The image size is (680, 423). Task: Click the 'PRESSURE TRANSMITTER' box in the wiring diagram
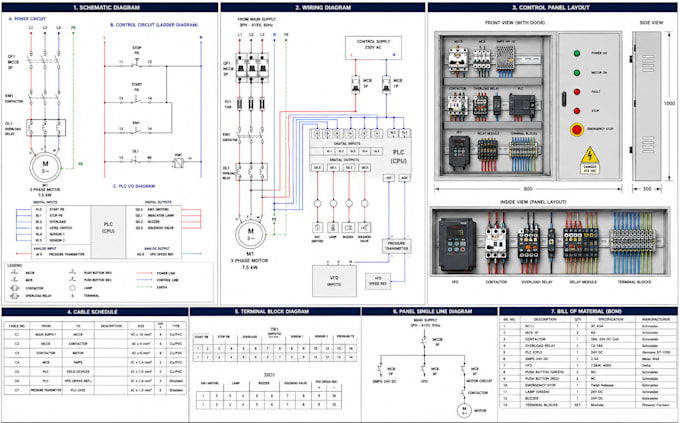tap(396, 246)
